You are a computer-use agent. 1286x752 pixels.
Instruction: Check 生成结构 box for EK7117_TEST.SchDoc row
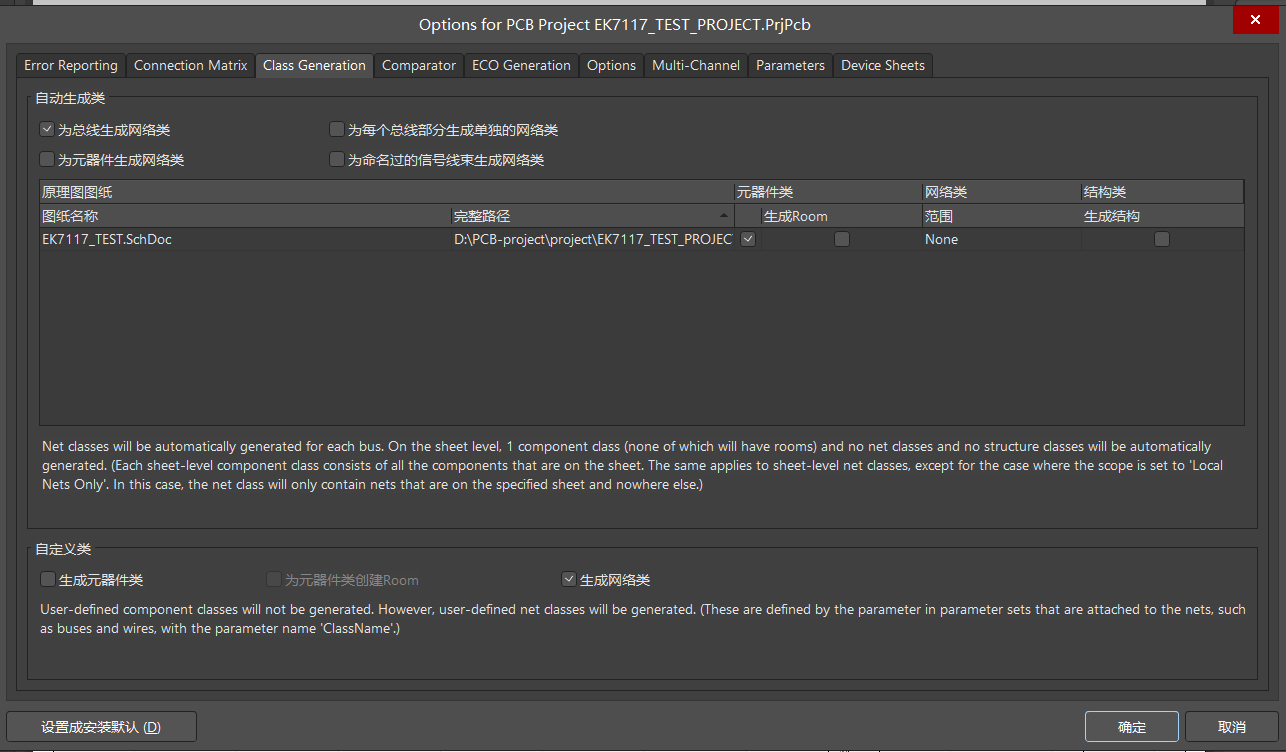tap(1162, 239)
